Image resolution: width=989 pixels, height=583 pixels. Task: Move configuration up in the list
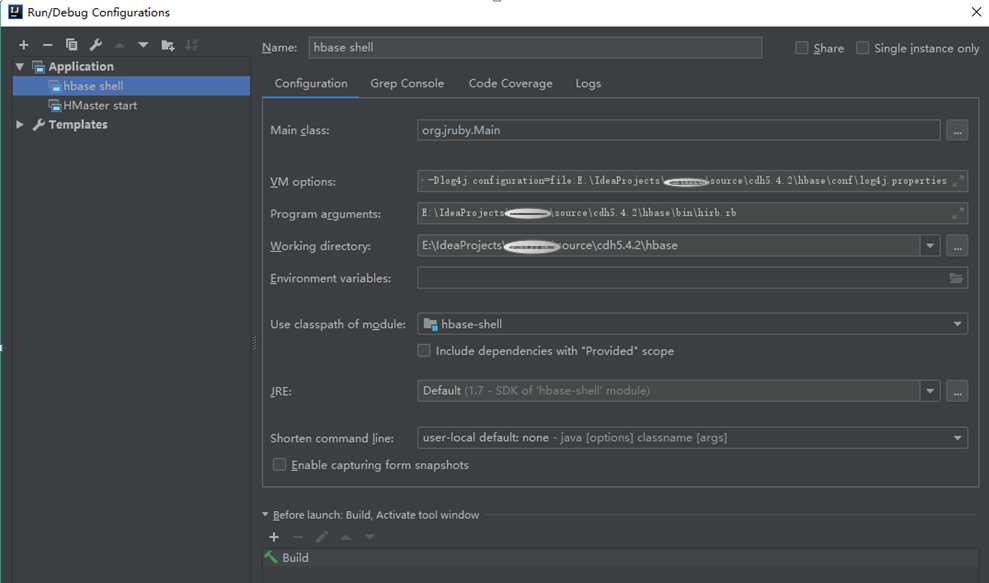119,45
